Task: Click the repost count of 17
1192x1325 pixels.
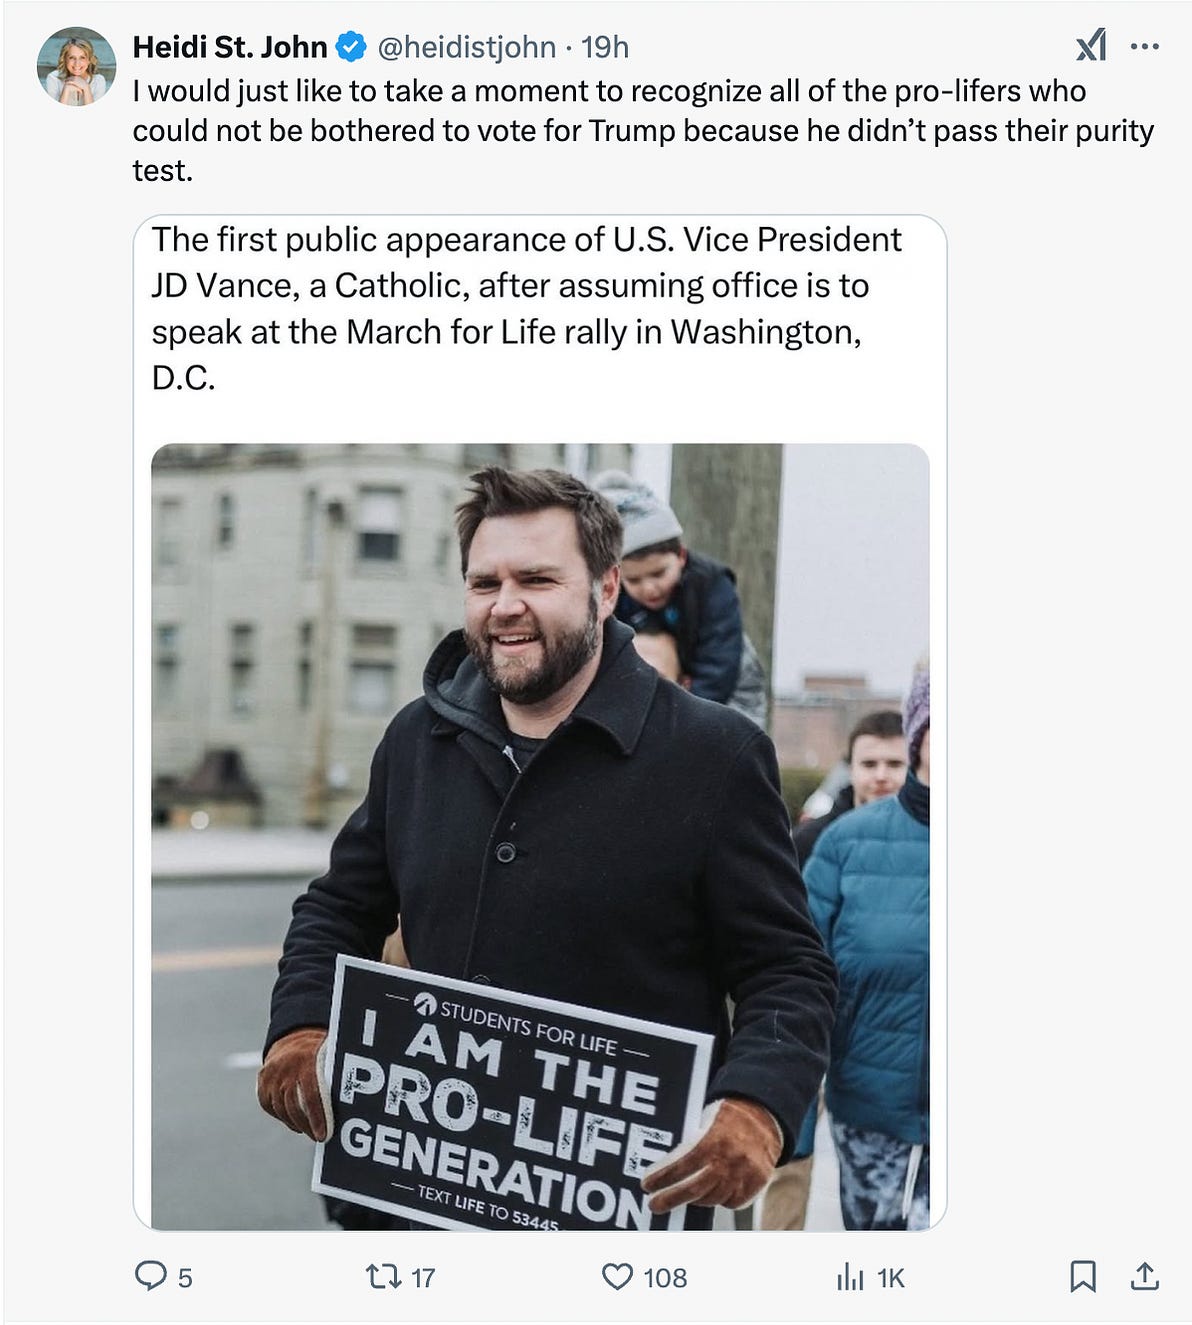Action: click(x=423, y=1278)
